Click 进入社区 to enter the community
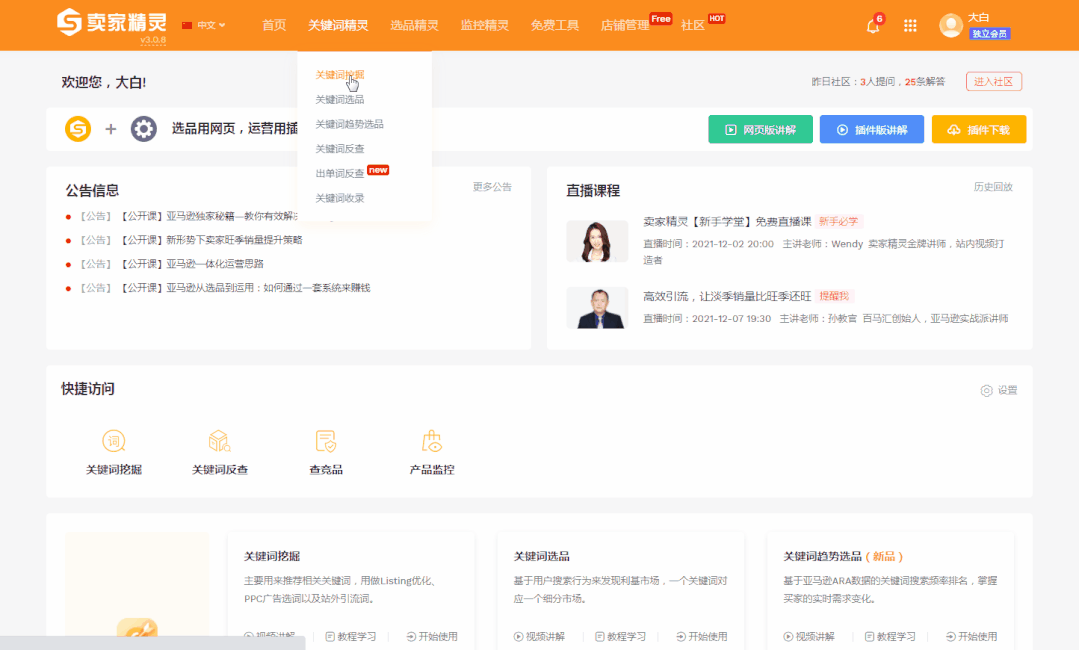The width and height of the screenshot is (1079, 650). pyautogui.click(x=993, y=81)
